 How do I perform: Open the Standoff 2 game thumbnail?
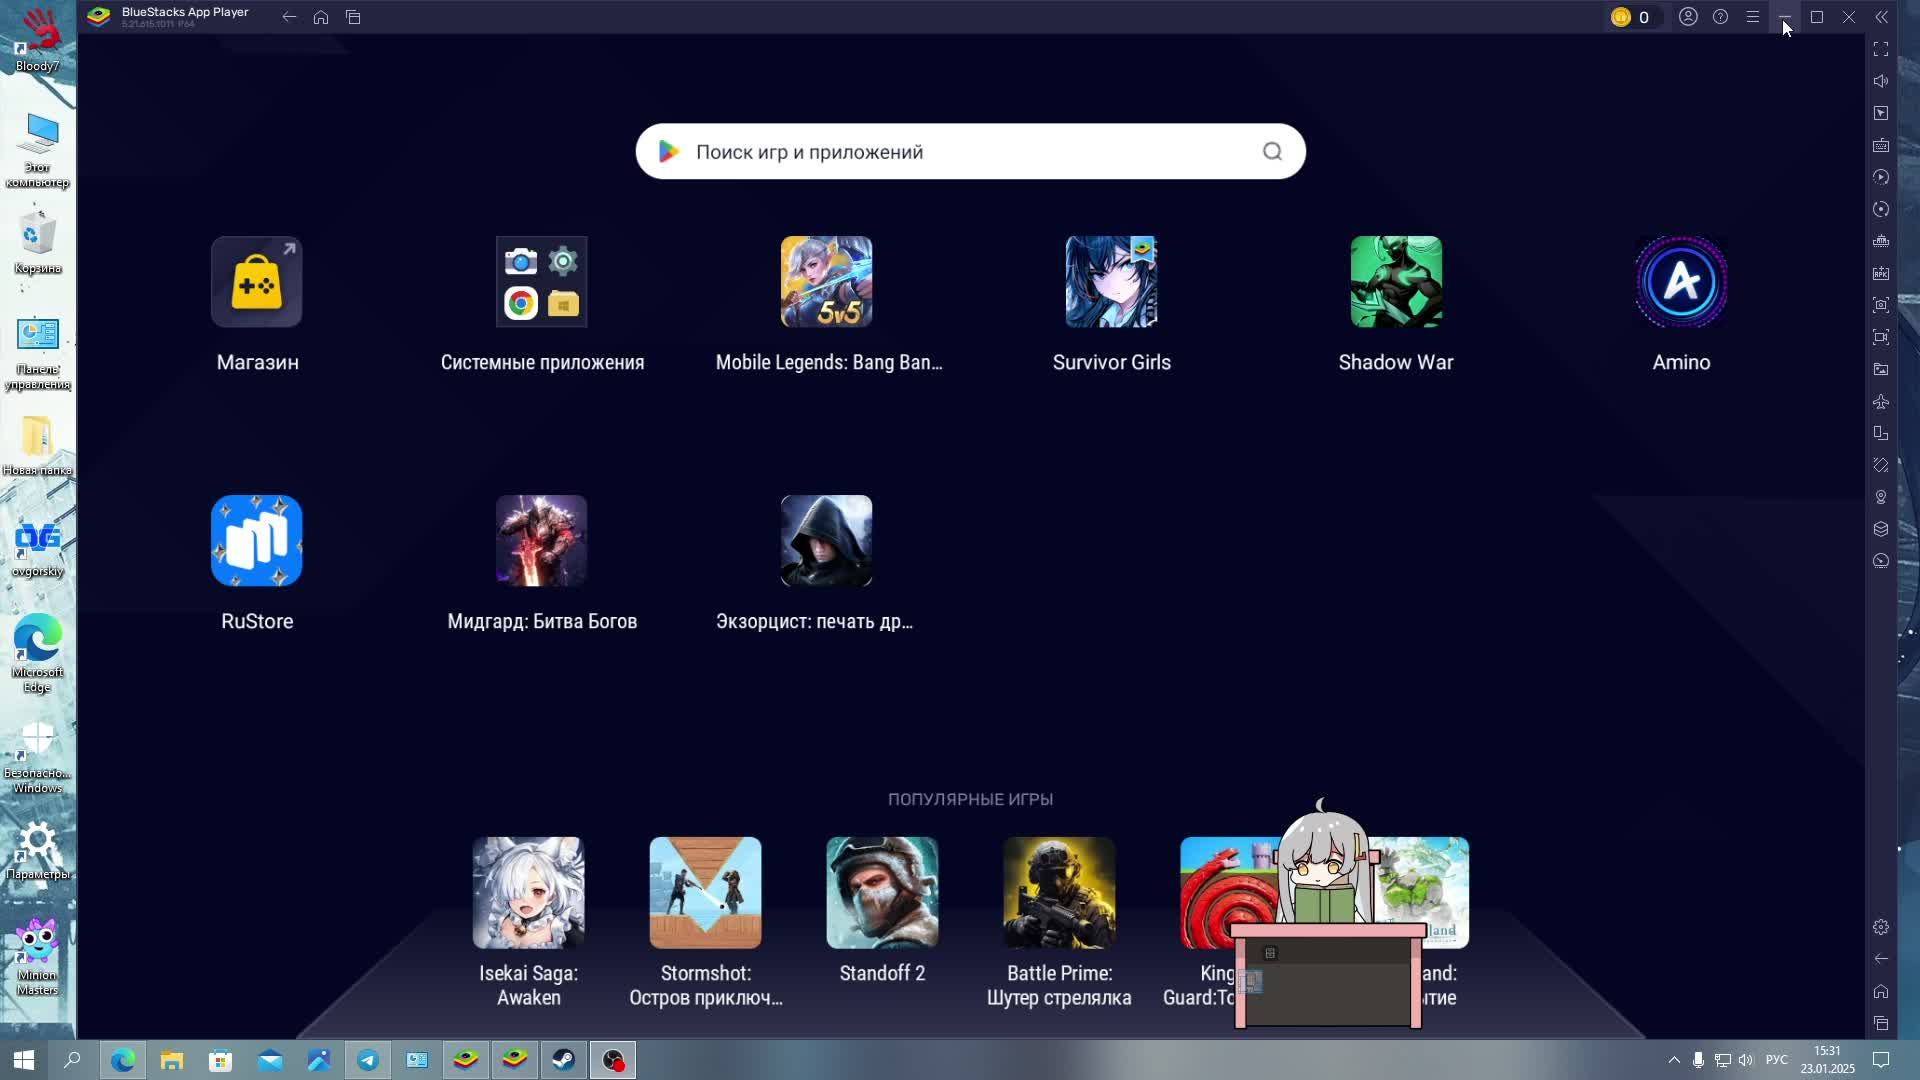tap(883, 893)
